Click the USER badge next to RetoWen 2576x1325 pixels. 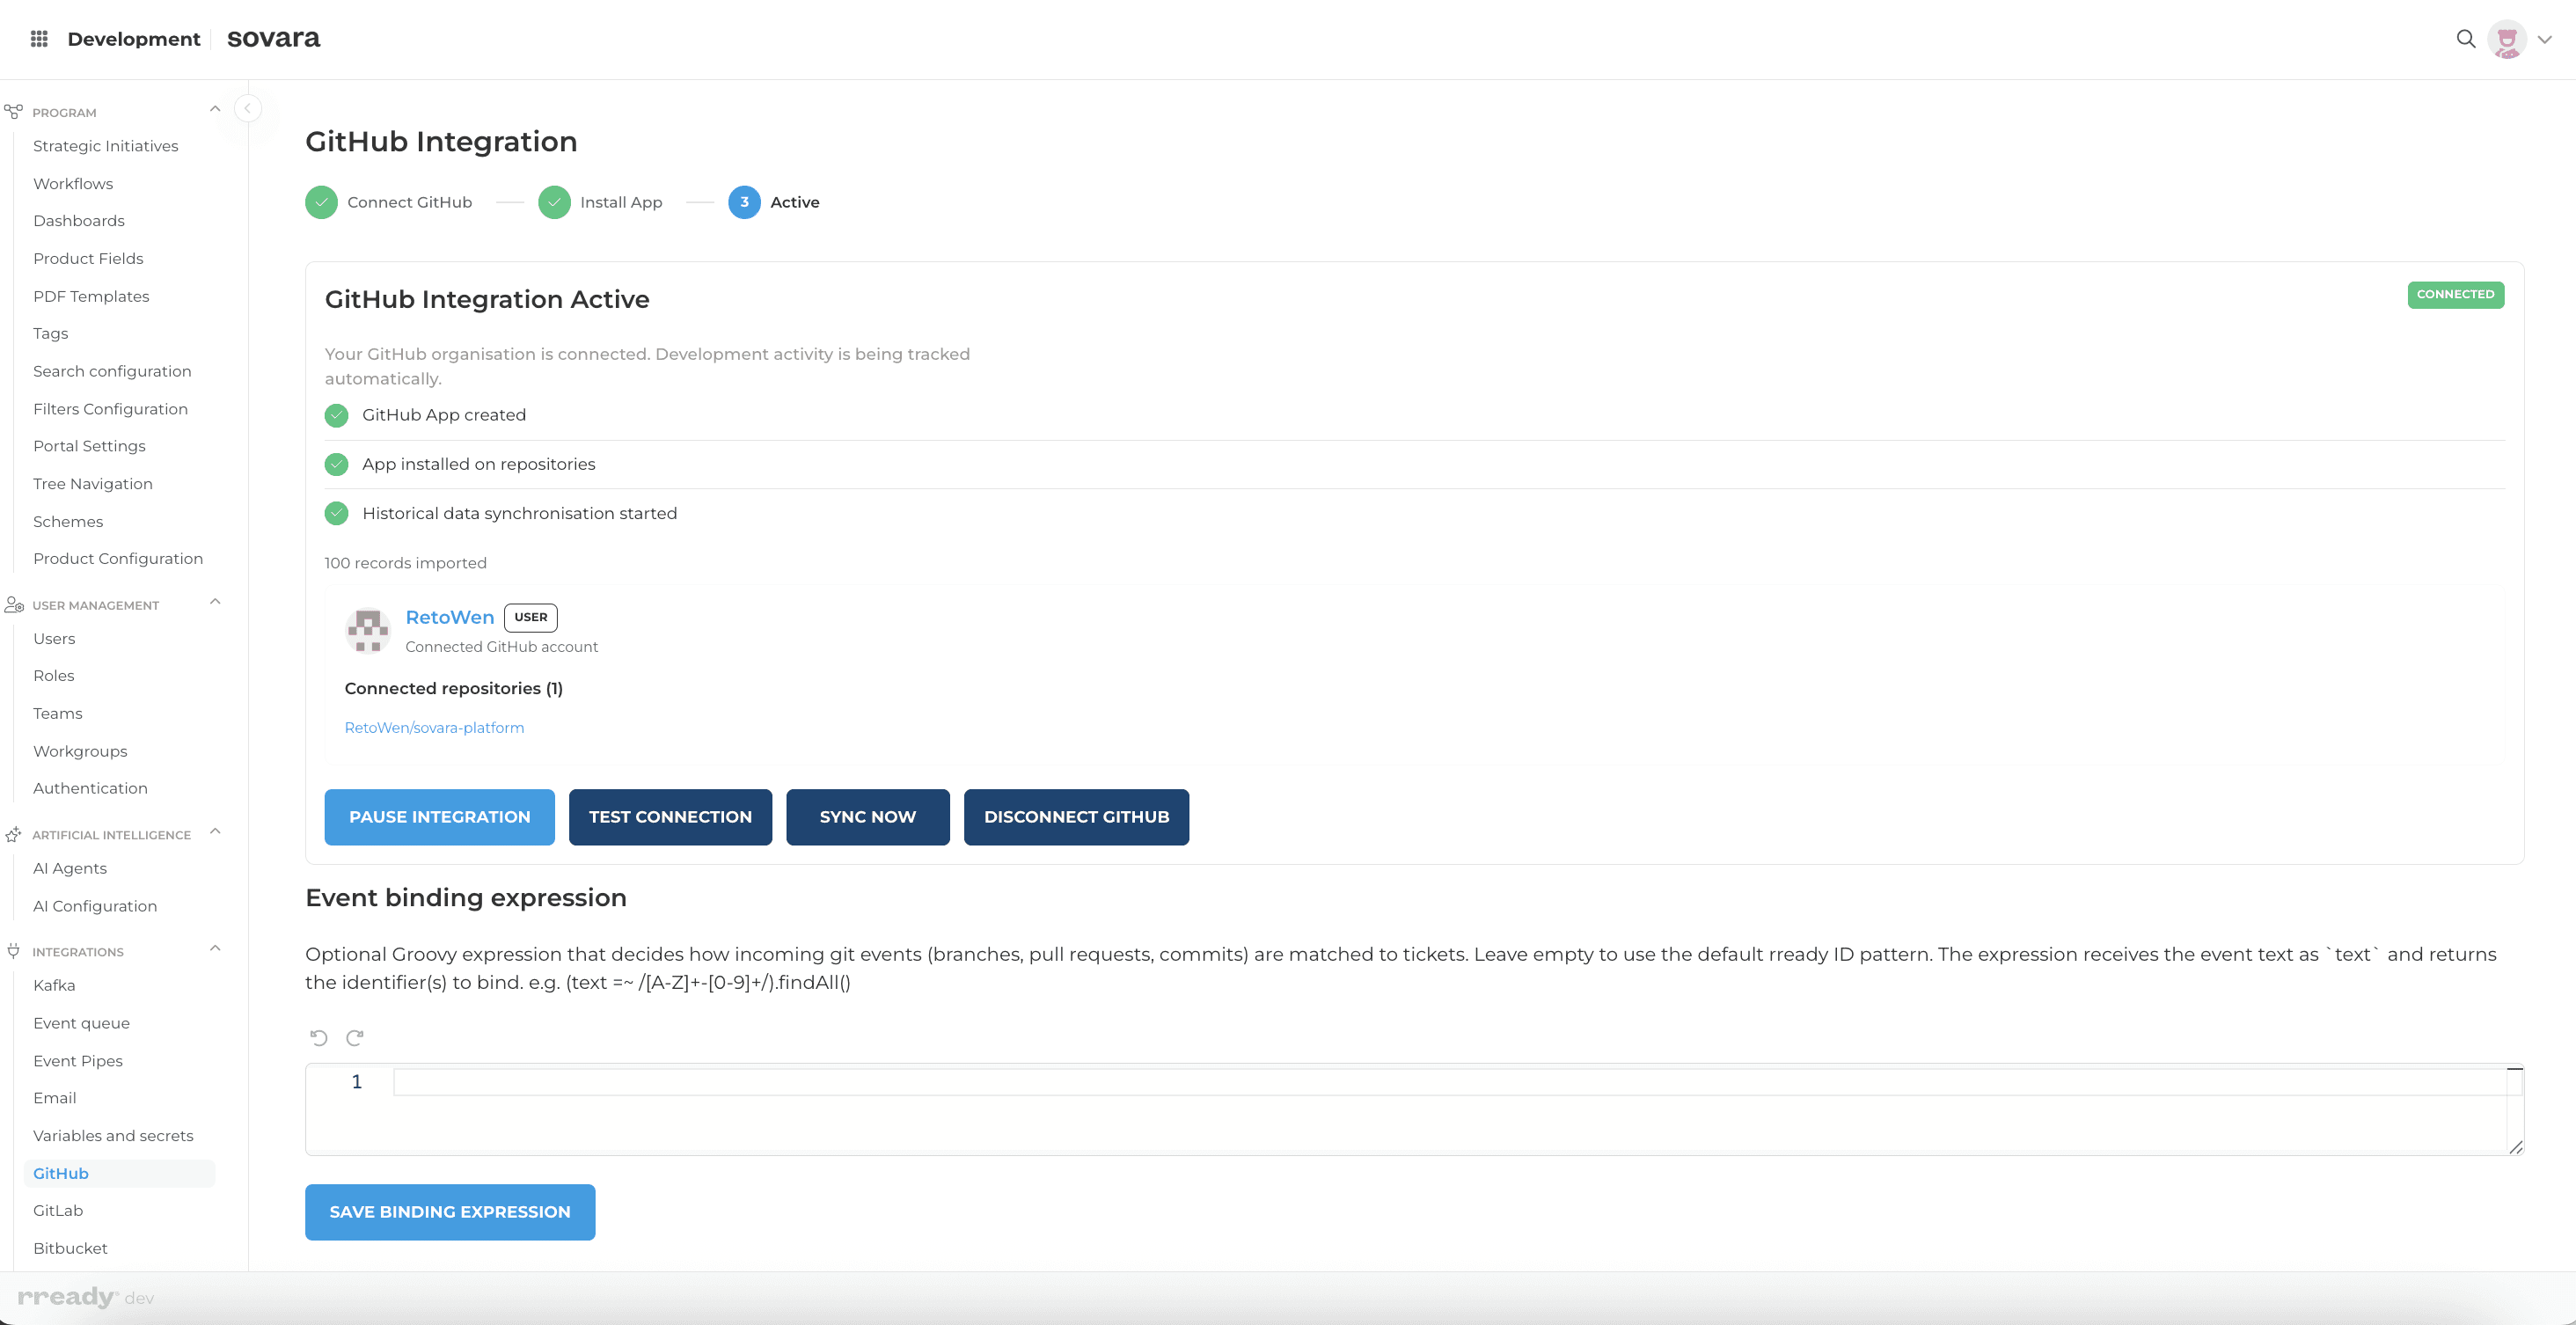point(531,618)
